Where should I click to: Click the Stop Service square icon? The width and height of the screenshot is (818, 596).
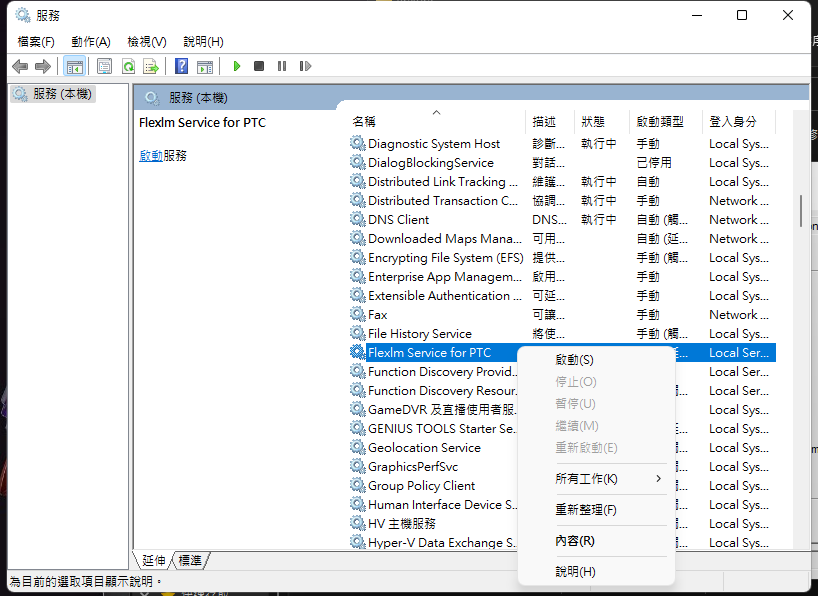pyautogui.click(x=259, y=66)
